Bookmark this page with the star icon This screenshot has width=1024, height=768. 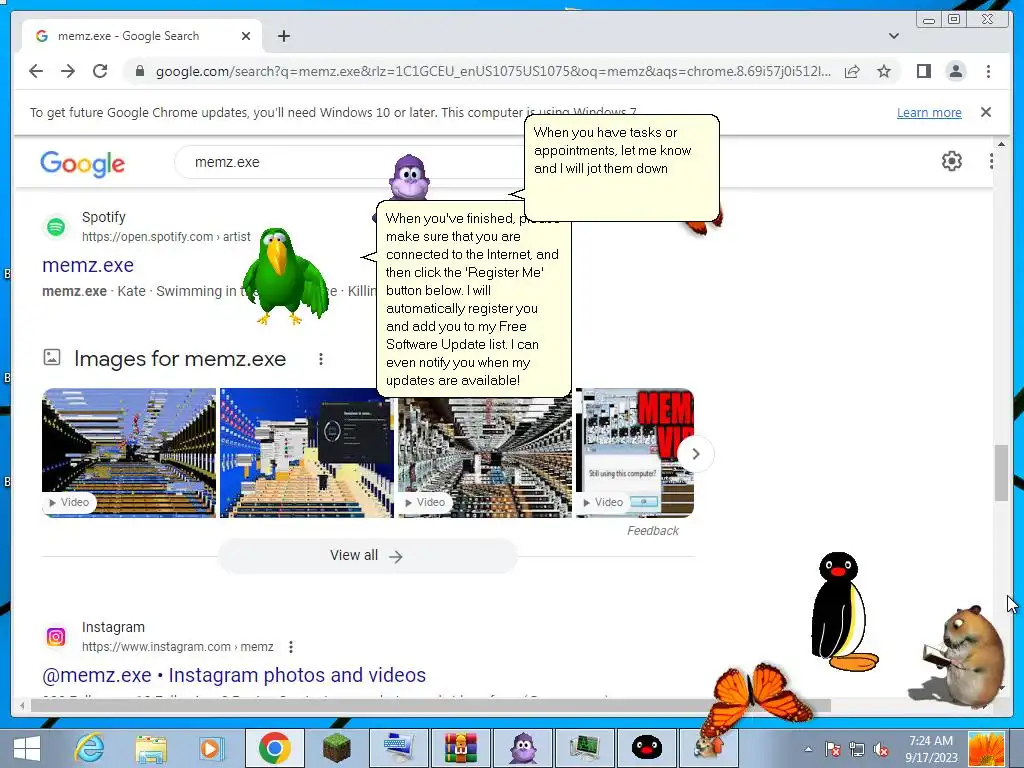(884, 71)
